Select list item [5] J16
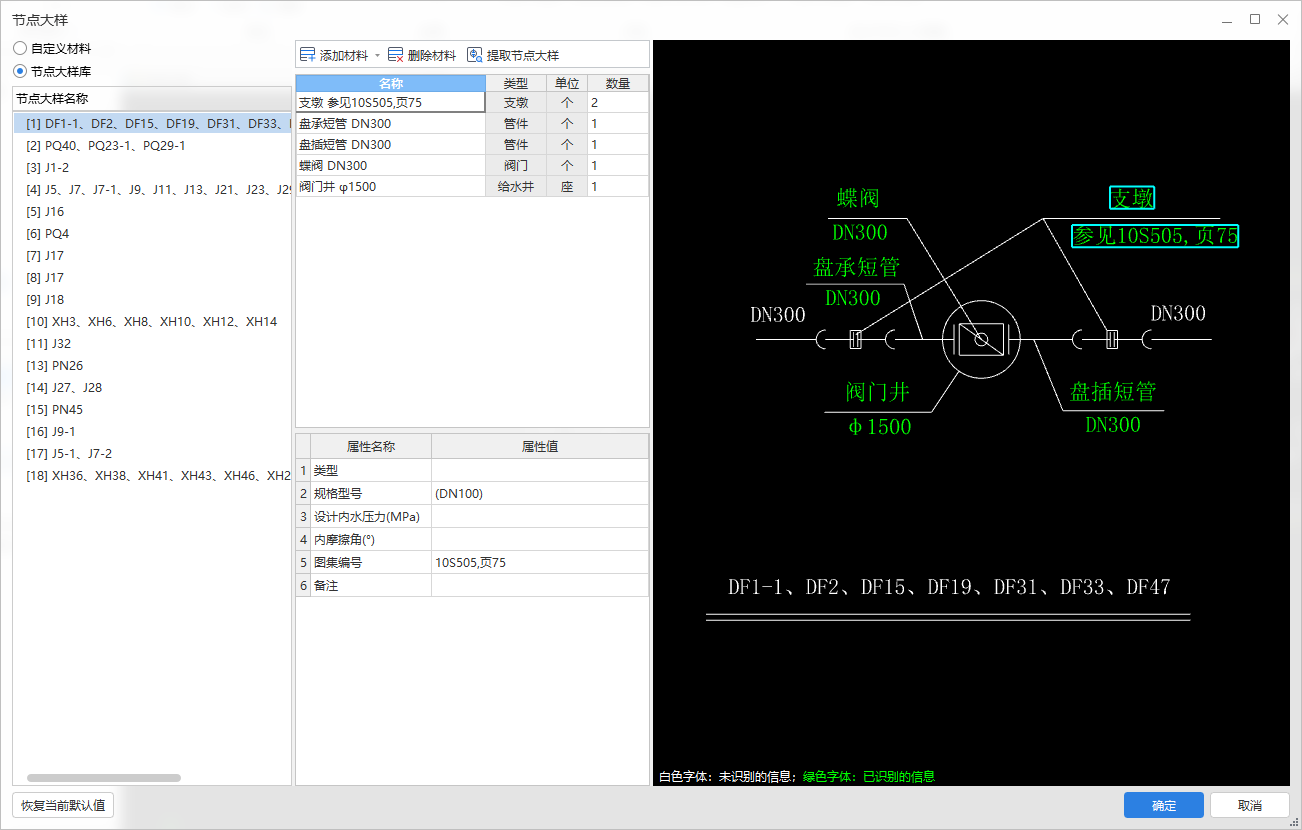 point(152,211)
